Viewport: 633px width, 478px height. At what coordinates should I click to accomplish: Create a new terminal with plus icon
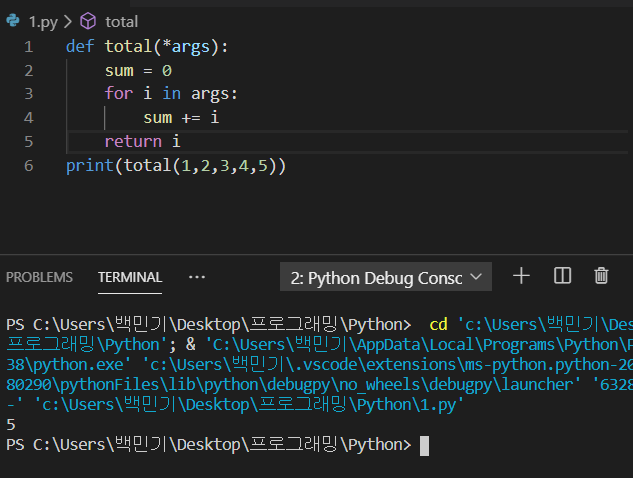click(521, 276)
